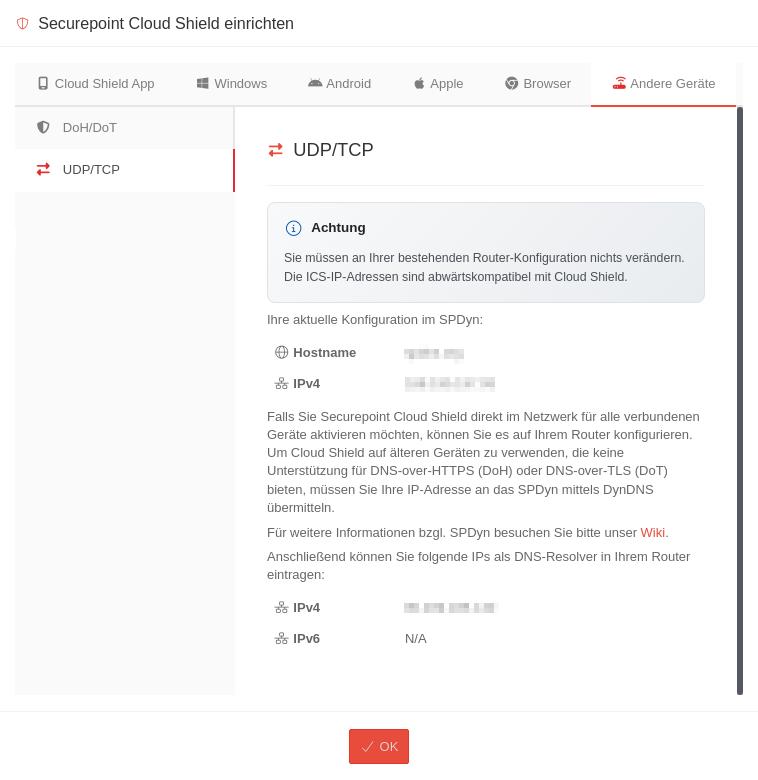Click the Windows logo icon in tabs
The height and width of the screenshot is (780, 758).
pyautogui.click(x=203, y=84)
